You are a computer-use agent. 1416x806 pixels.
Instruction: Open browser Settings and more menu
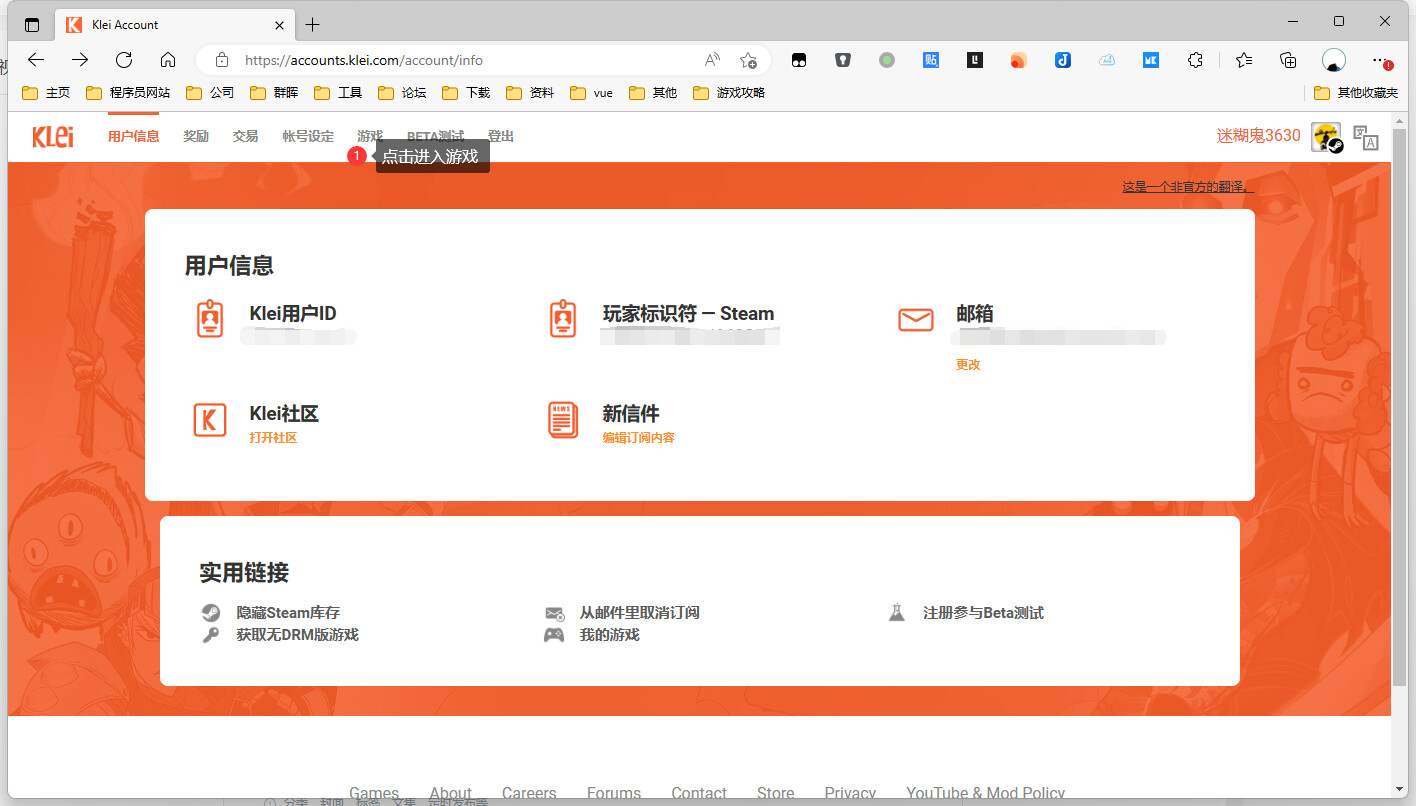pos(1381,60)
